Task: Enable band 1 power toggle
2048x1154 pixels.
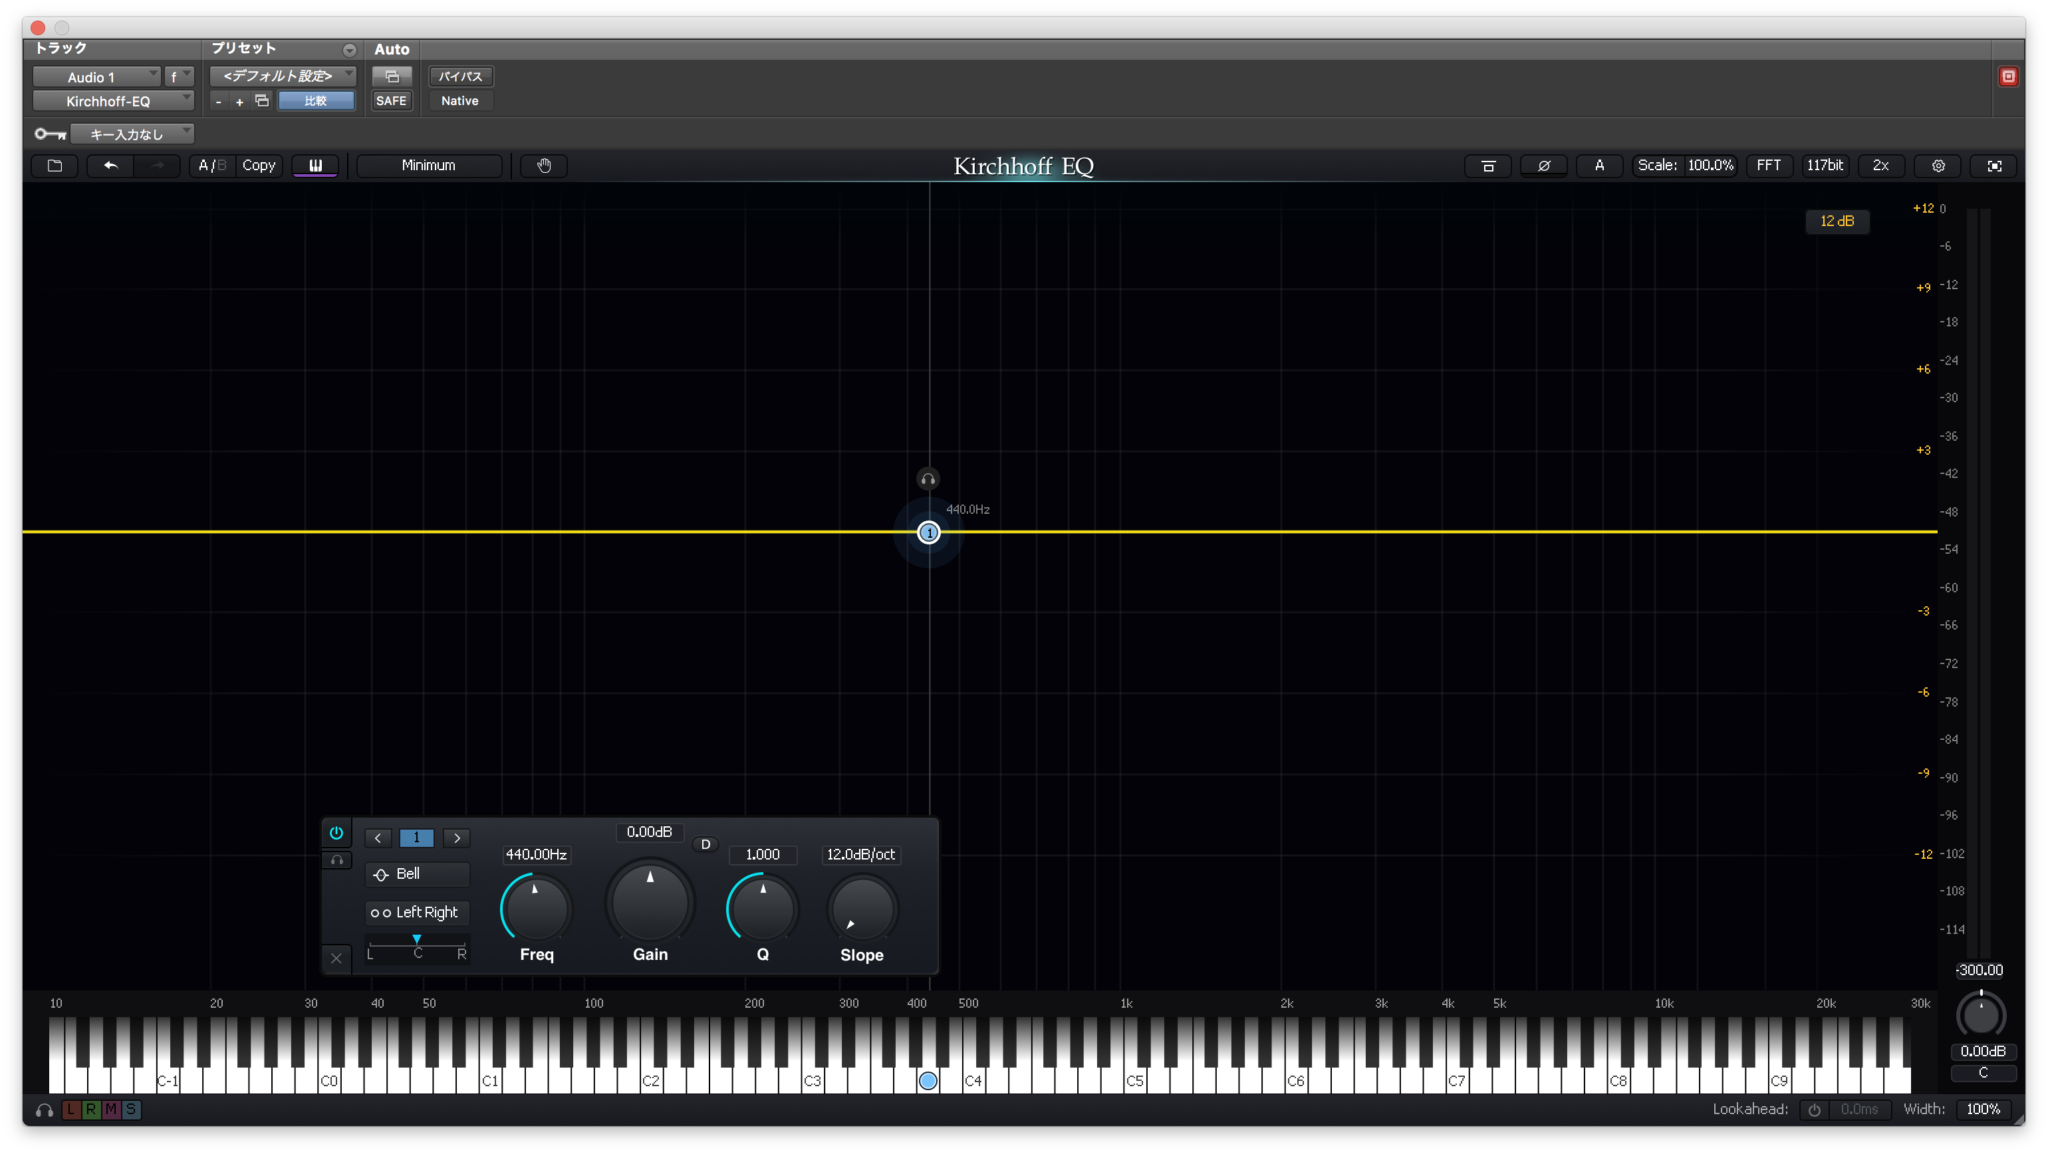Action: tap(337, 833)
